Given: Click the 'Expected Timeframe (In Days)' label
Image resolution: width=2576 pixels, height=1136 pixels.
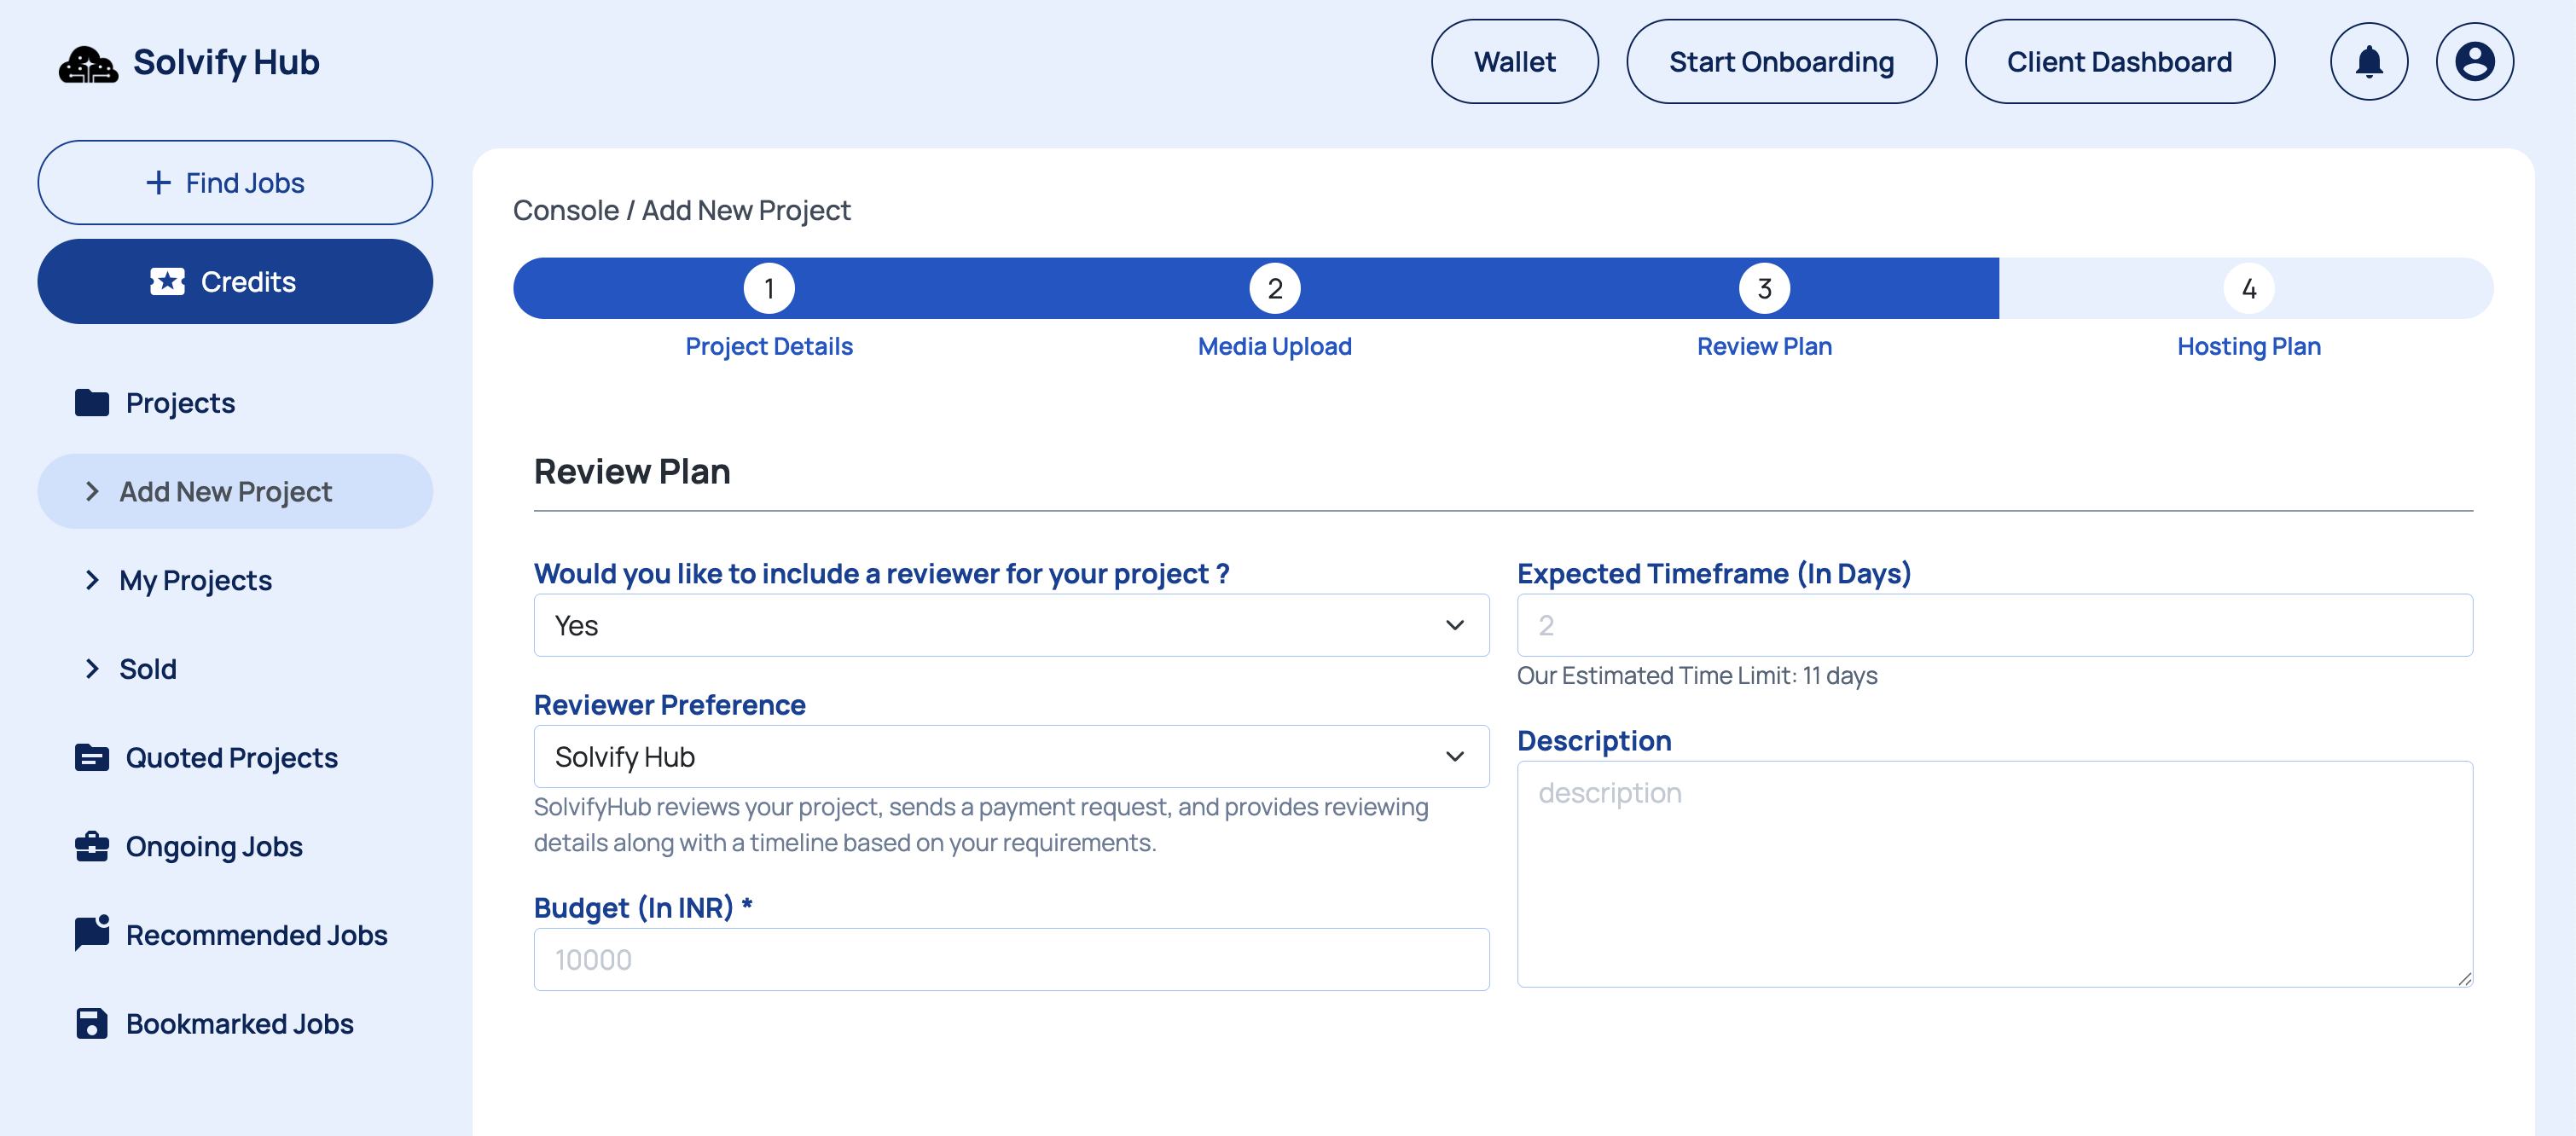Looking at the screenshot, I should 1713,574.
